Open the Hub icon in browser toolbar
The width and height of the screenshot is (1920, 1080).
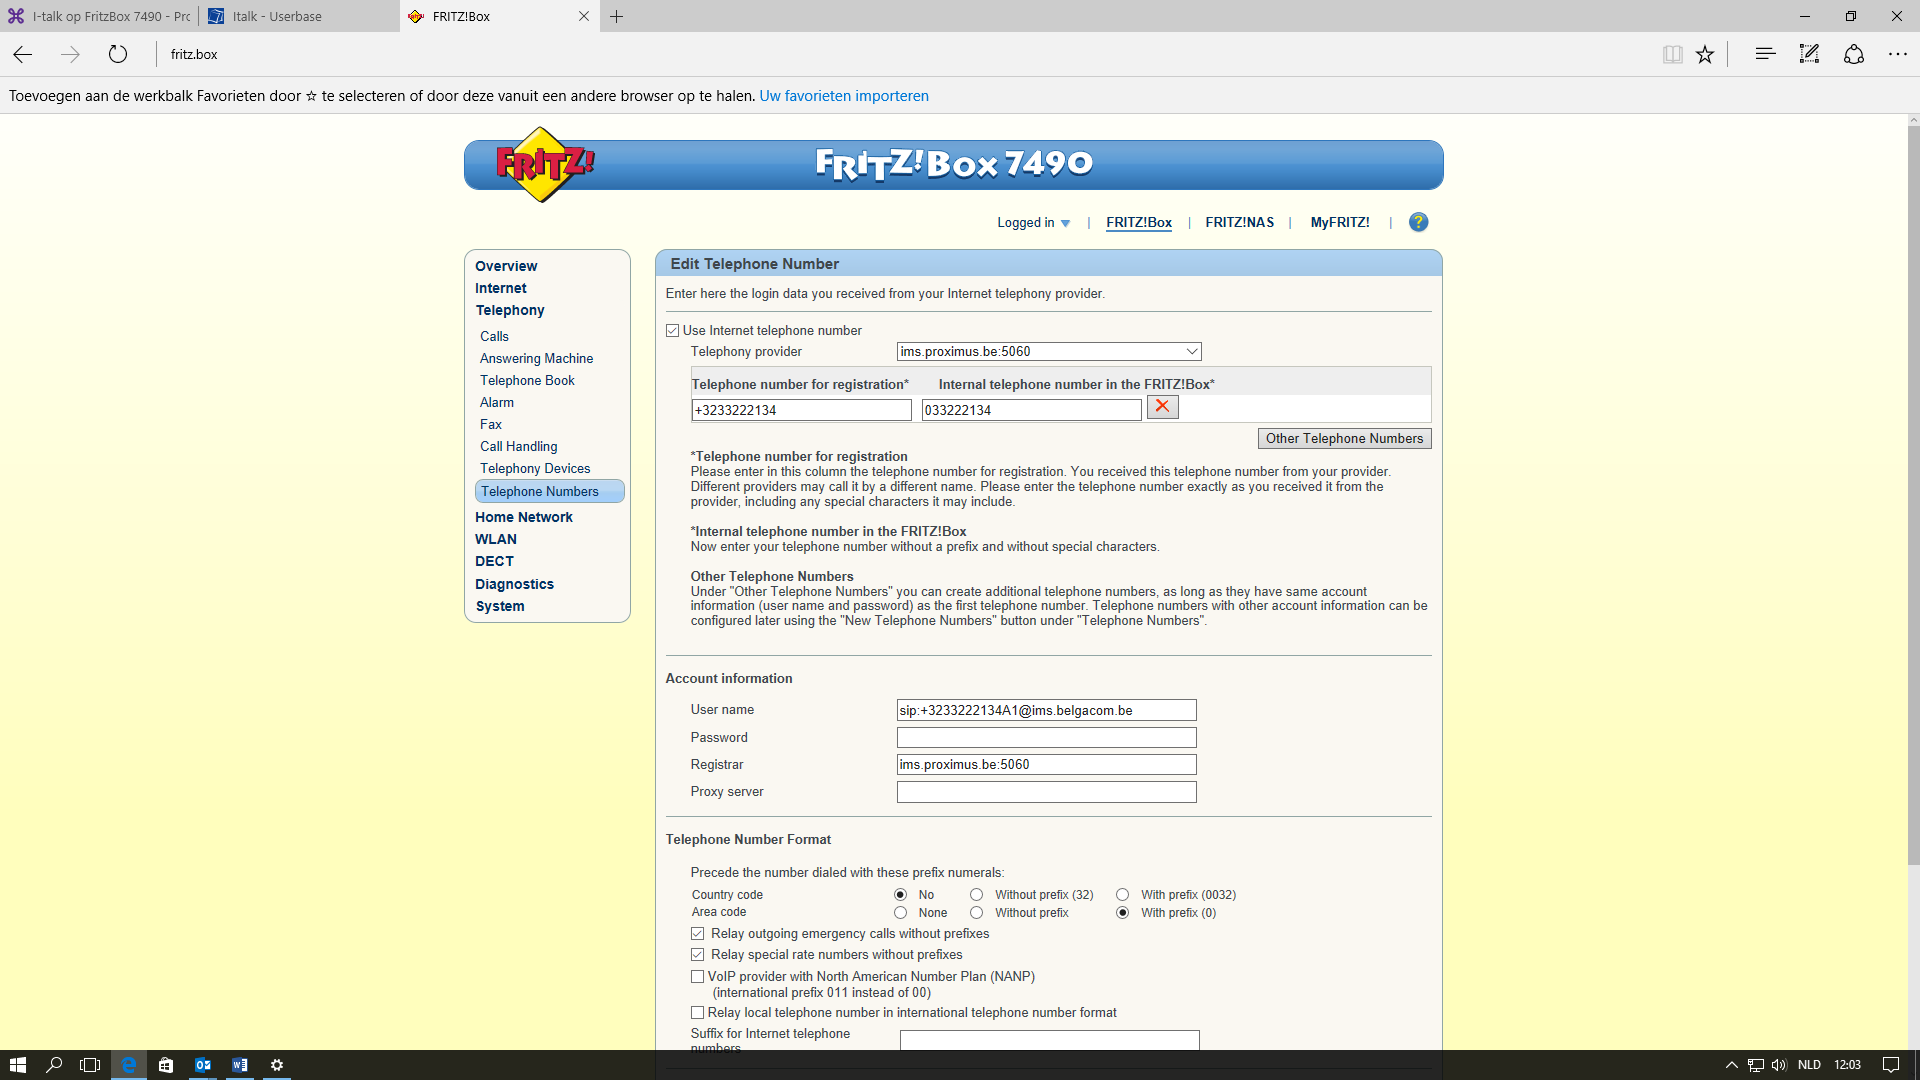pyautogui.click(x=1765, y=54)
